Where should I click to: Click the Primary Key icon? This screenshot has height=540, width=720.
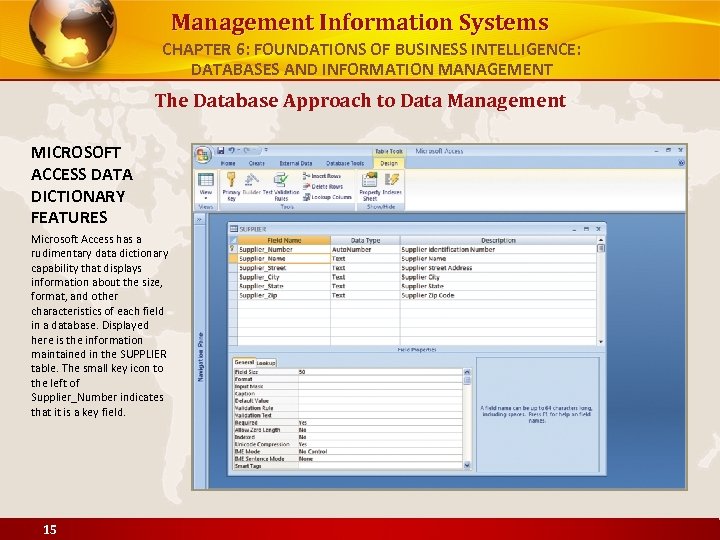[x=231, y=180]
